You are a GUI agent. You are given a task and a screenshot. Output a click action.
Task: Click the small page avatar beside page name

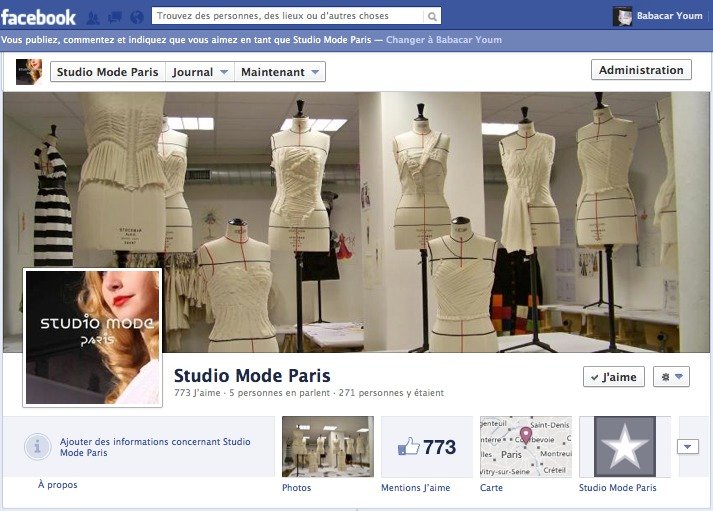(x=28, y=72)
